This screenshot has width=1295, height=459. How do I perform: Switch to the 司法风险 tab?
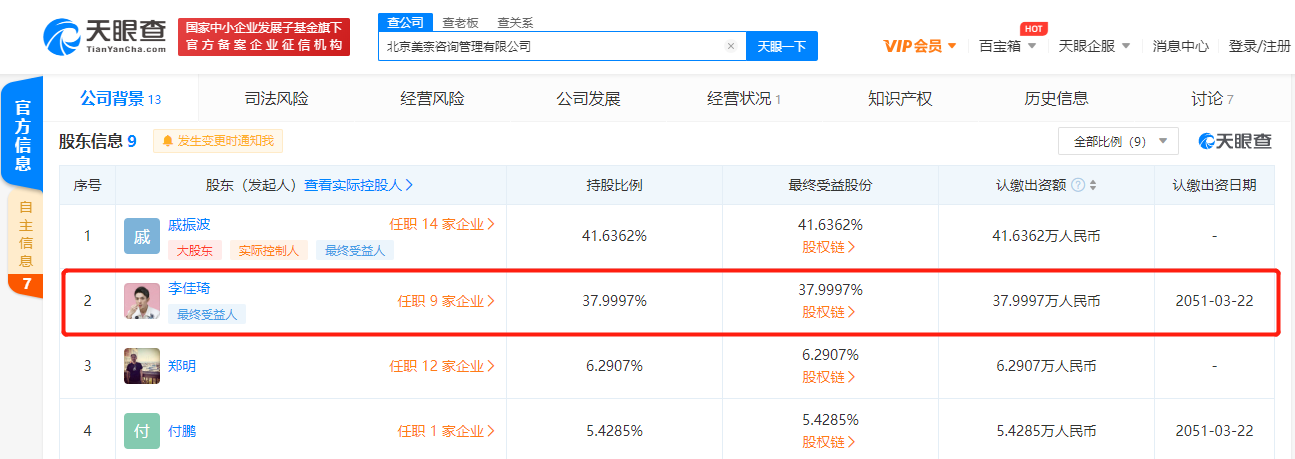[277, 99]
